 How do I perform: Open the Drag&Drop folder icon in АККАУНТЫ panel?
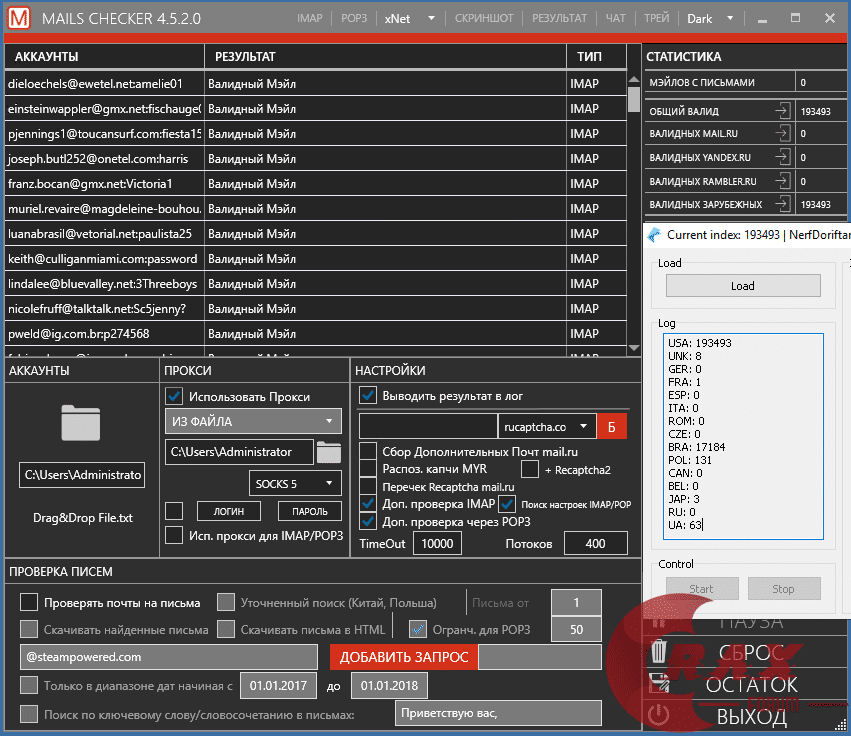pyautogui.click(x=81, y=421)
